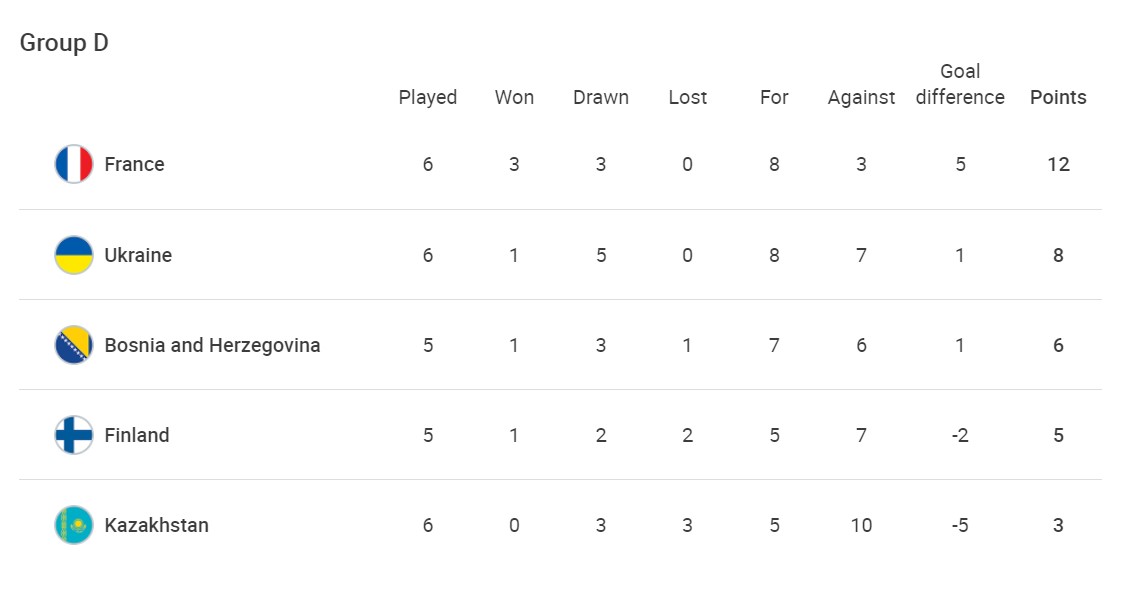Open the France team link
This screenshot has height=593, width=1121.
coord(134,164)
